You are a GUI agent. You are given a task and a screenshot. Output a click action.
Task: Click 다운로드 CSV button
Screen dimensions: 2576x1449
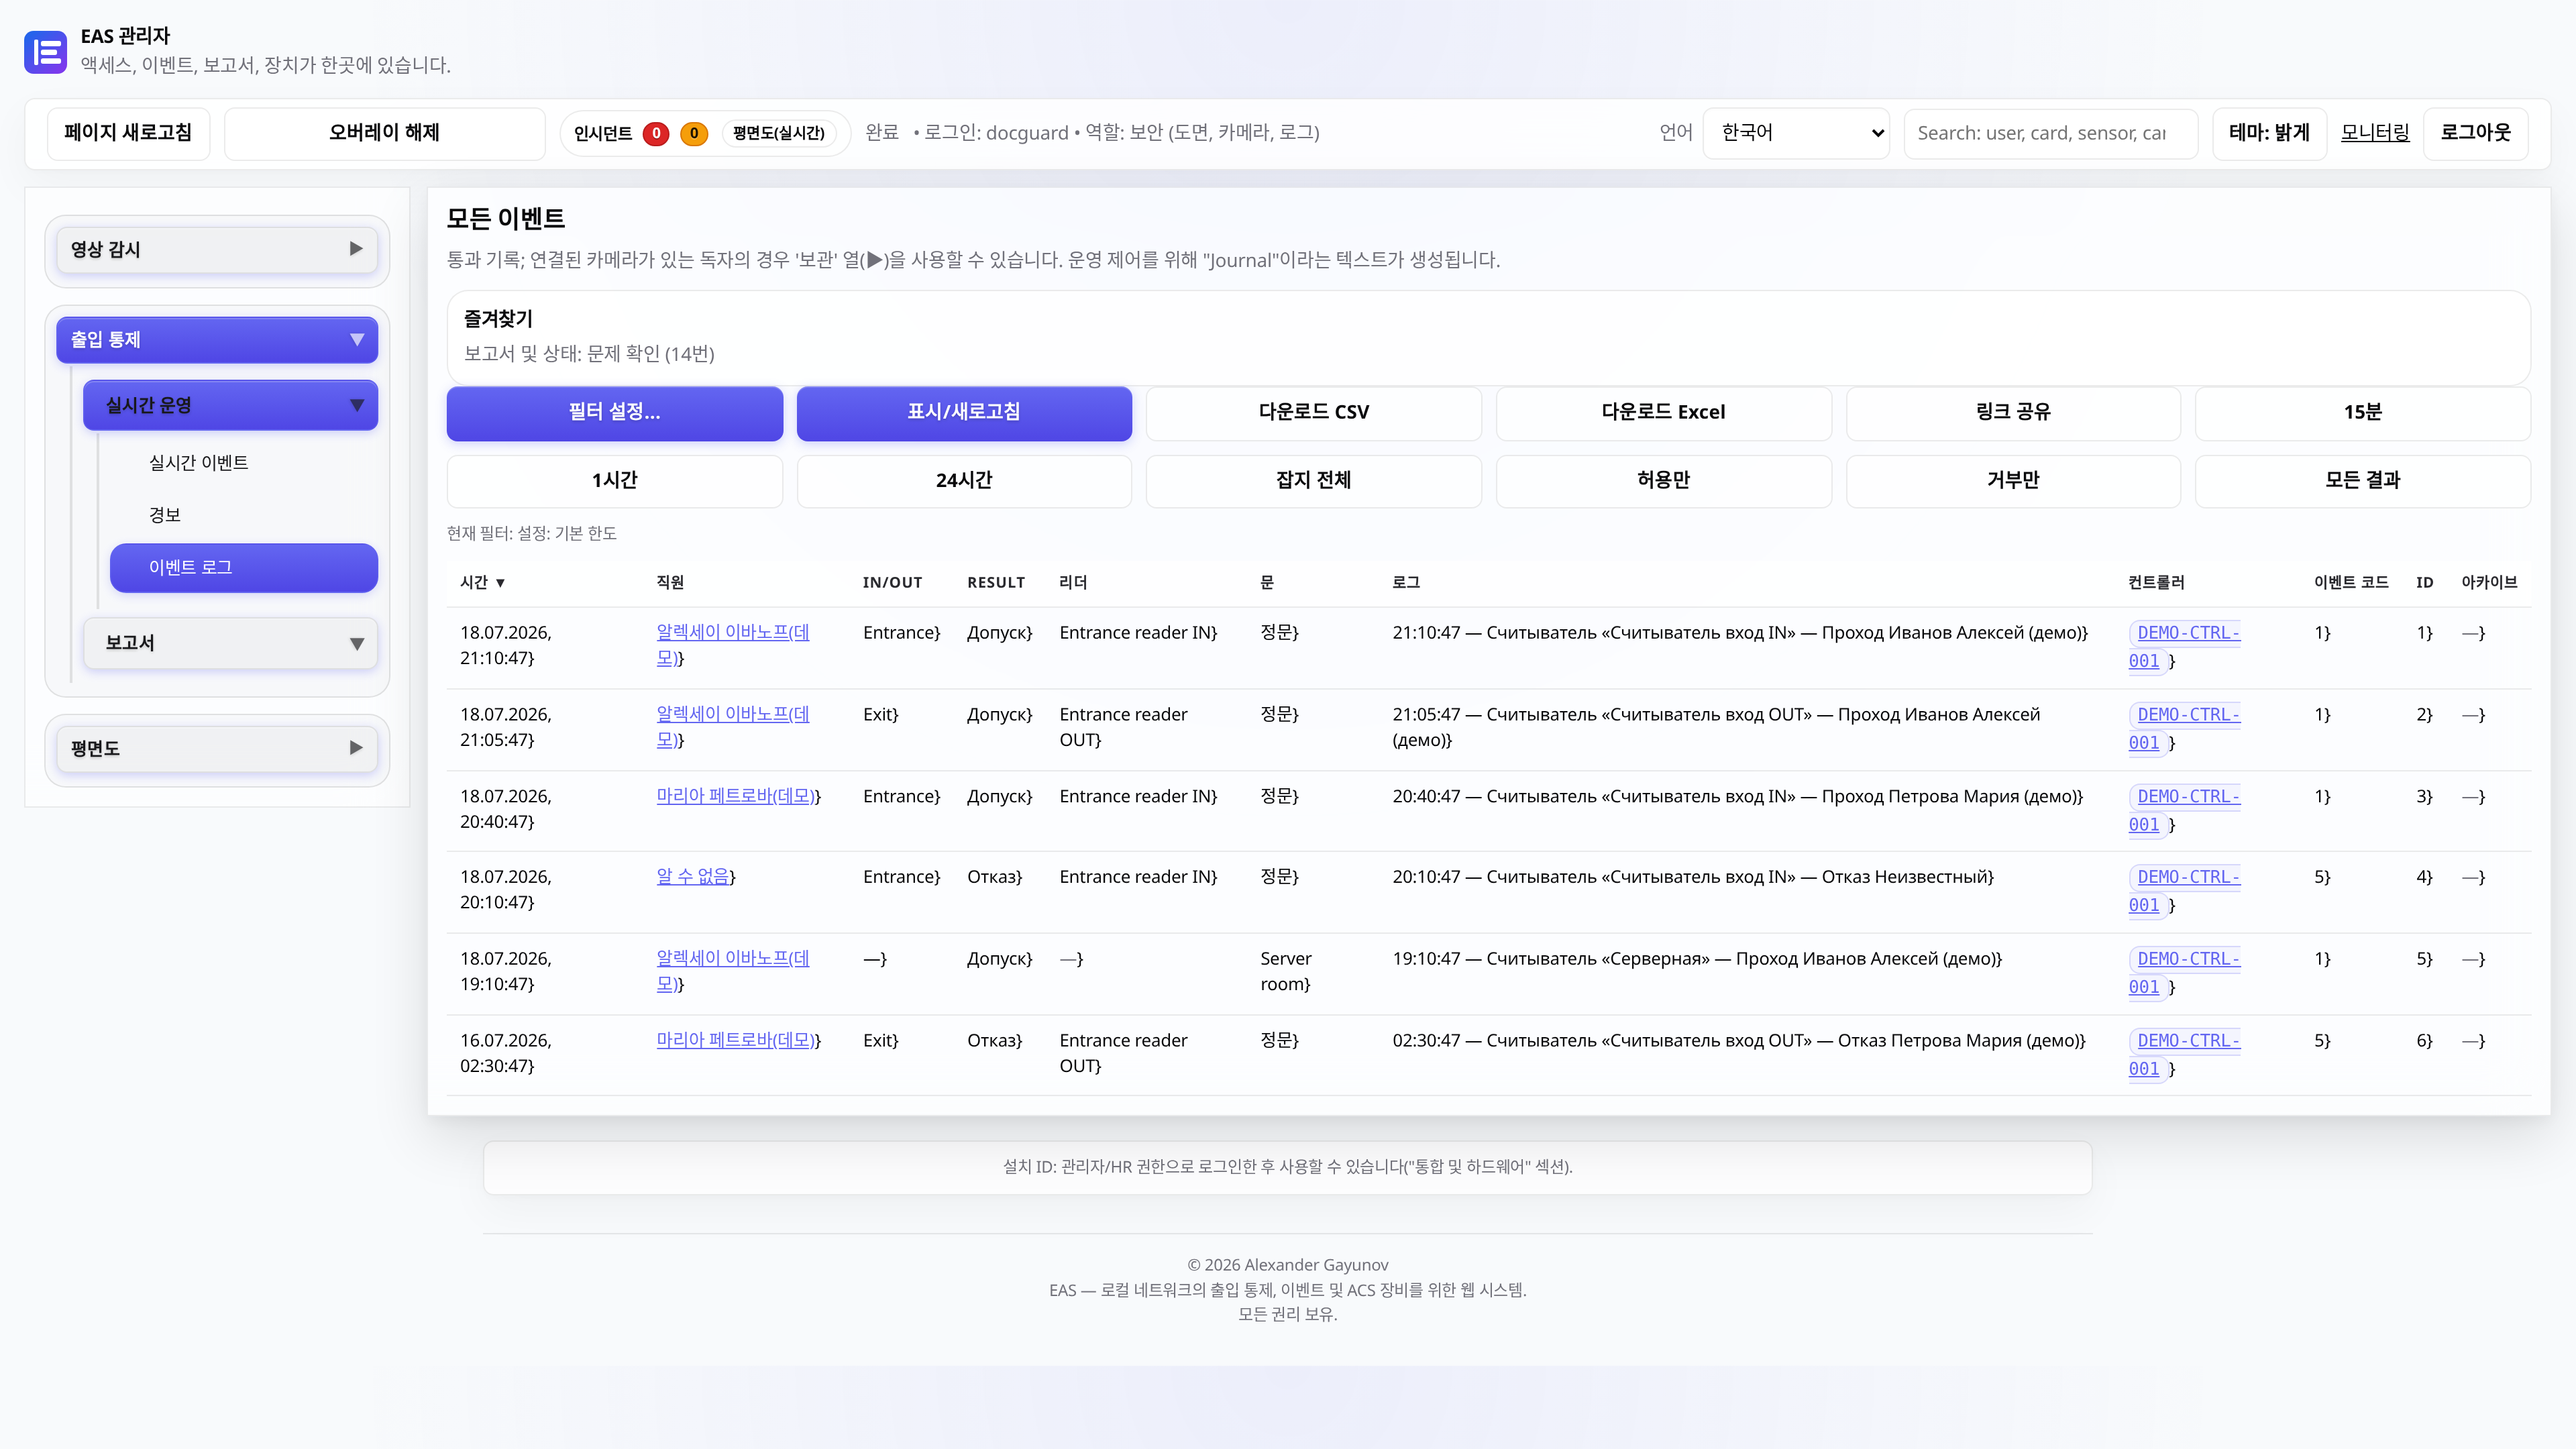tap(1313, 413)
